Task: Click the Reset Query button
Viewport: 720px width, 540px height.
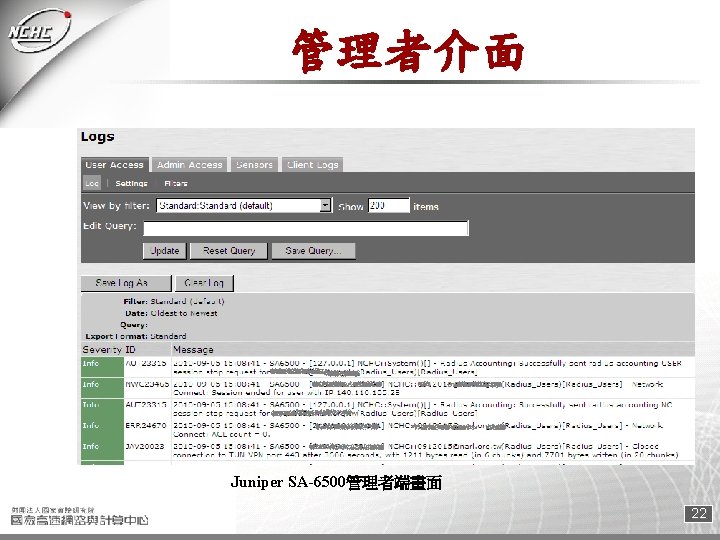Action: tap(229, 251)
